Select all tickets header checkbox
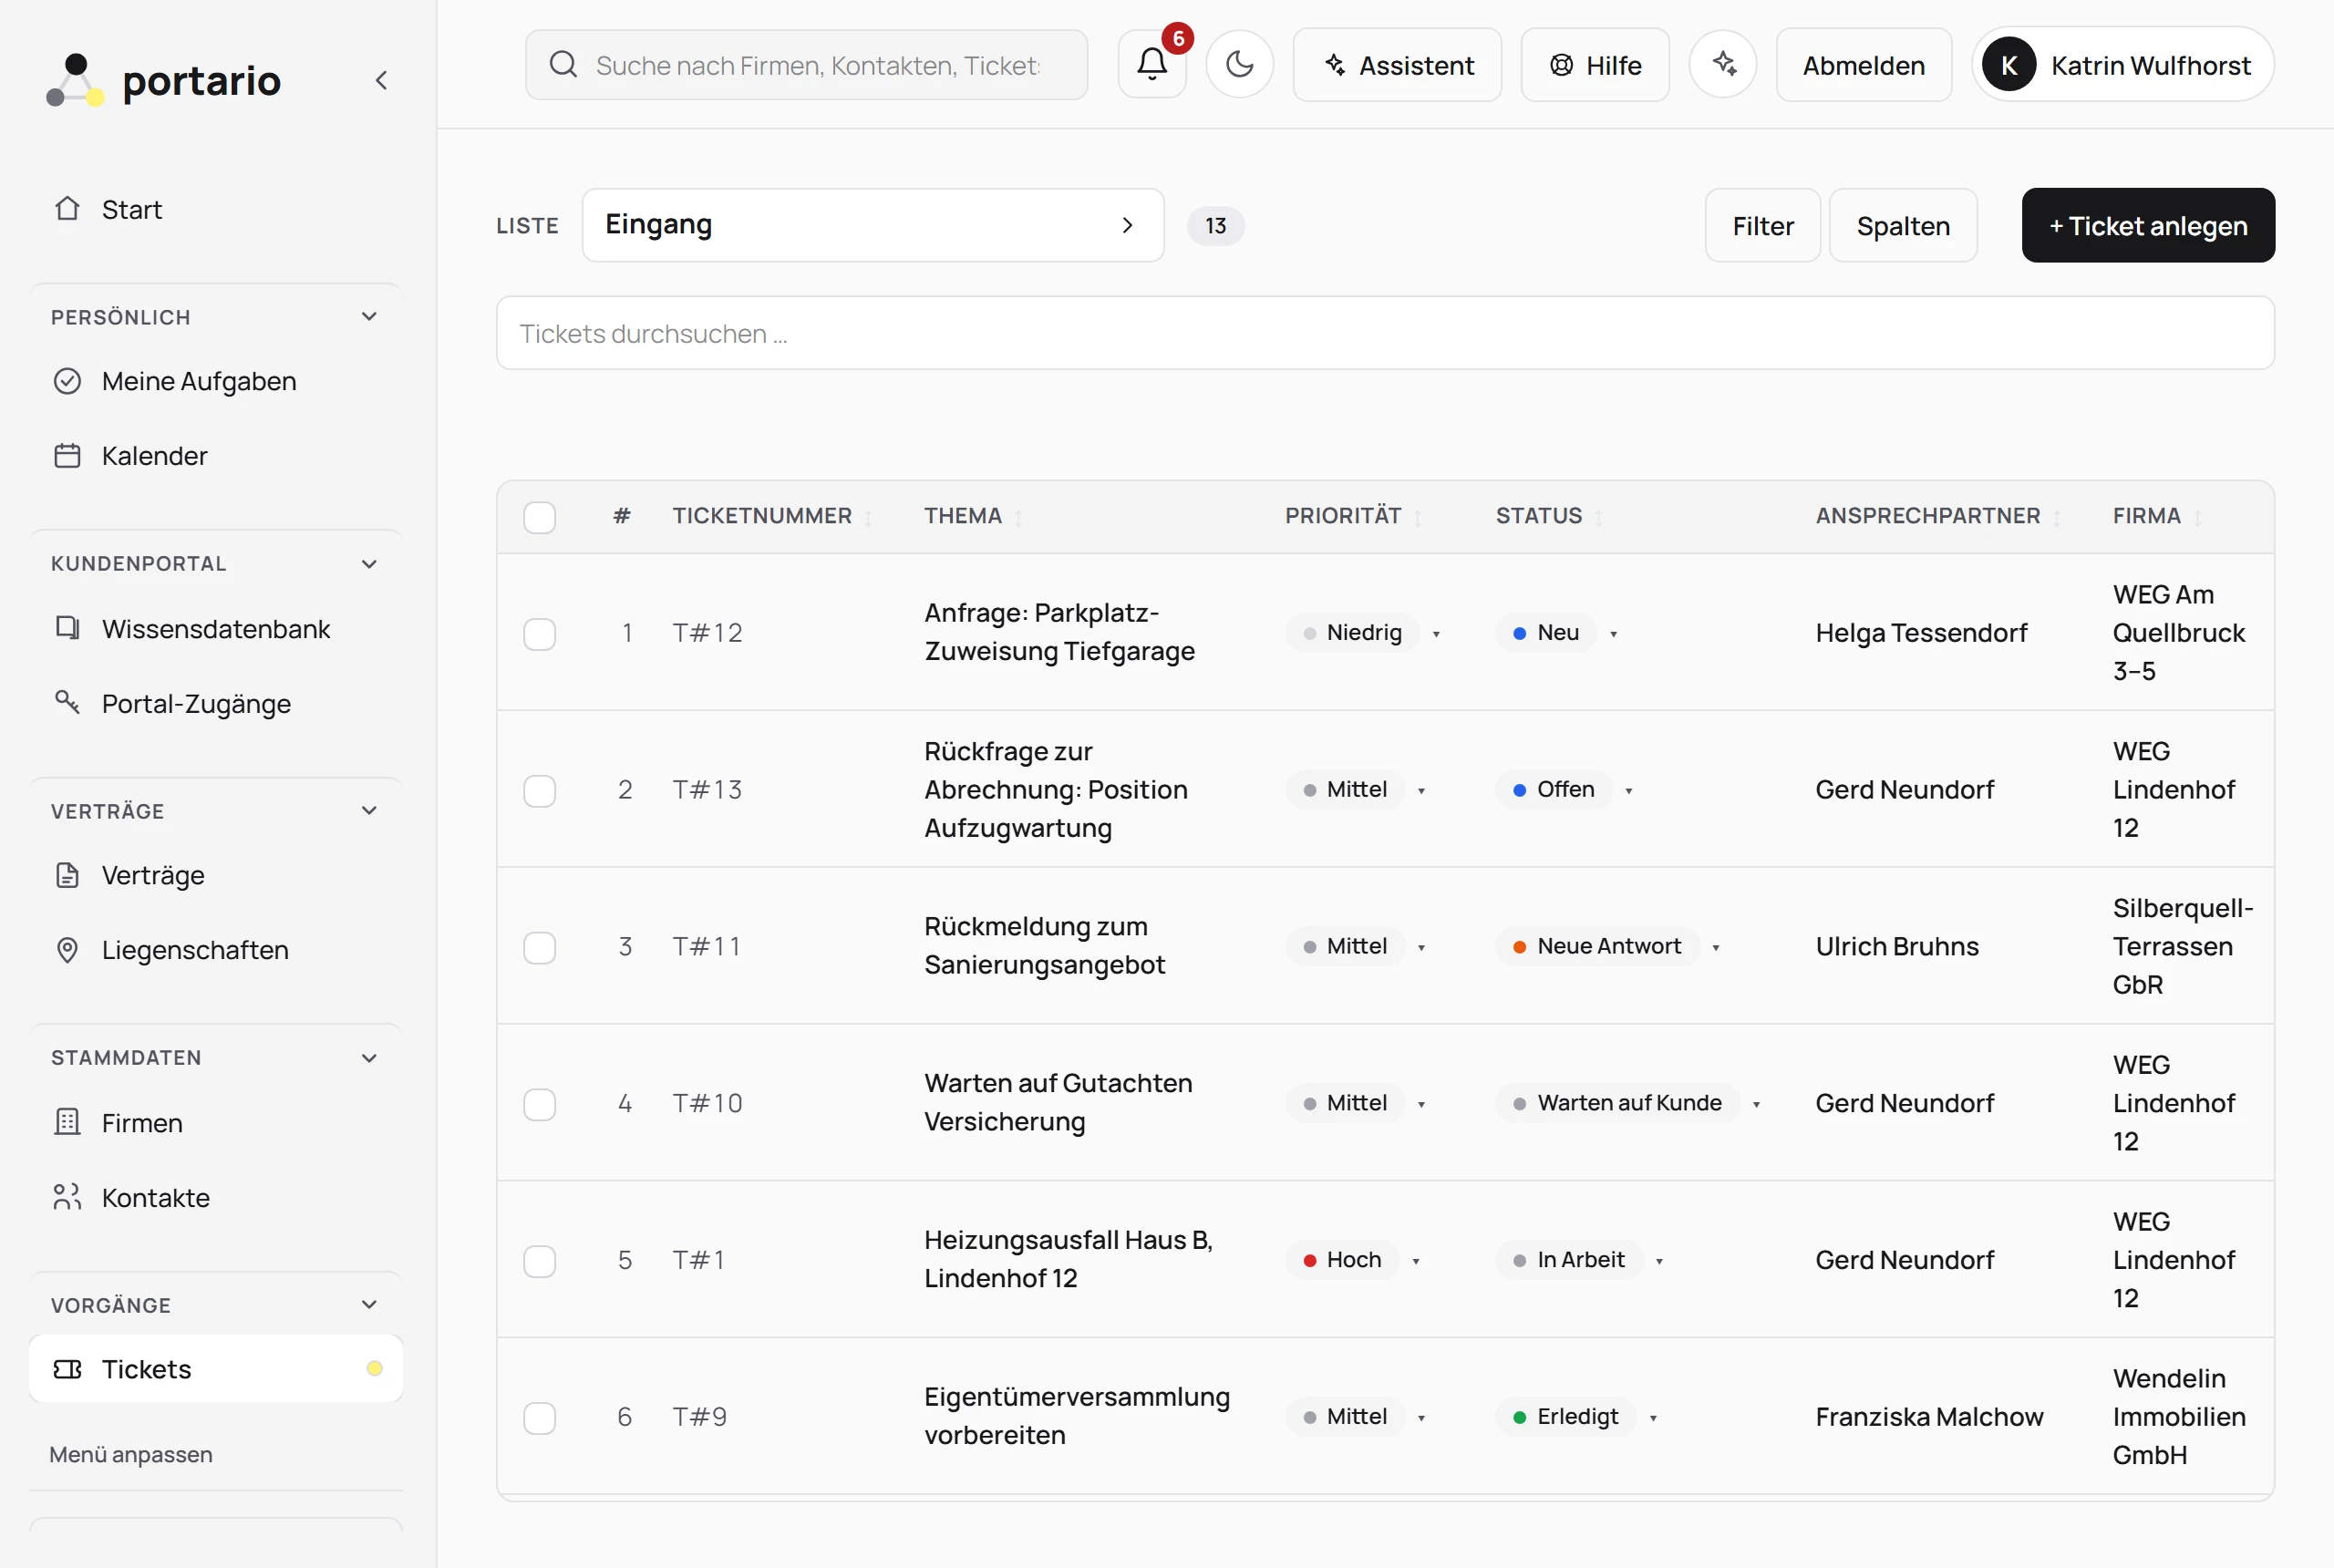Image resolution: width=2334 pixels, height=1568 pixels. point(540,517)
